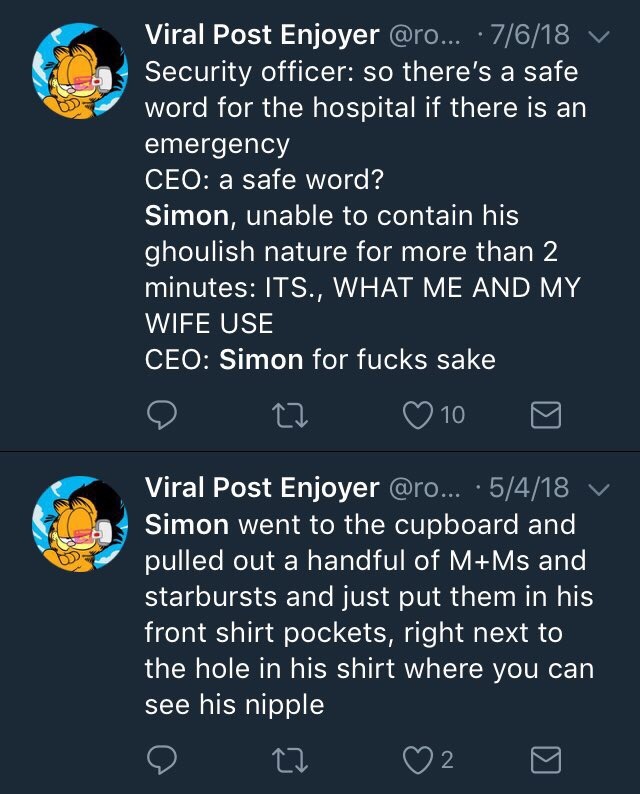Open Viral Post Enjoyer profile from first tweet
640x794 pixels.
coord(262,36)
